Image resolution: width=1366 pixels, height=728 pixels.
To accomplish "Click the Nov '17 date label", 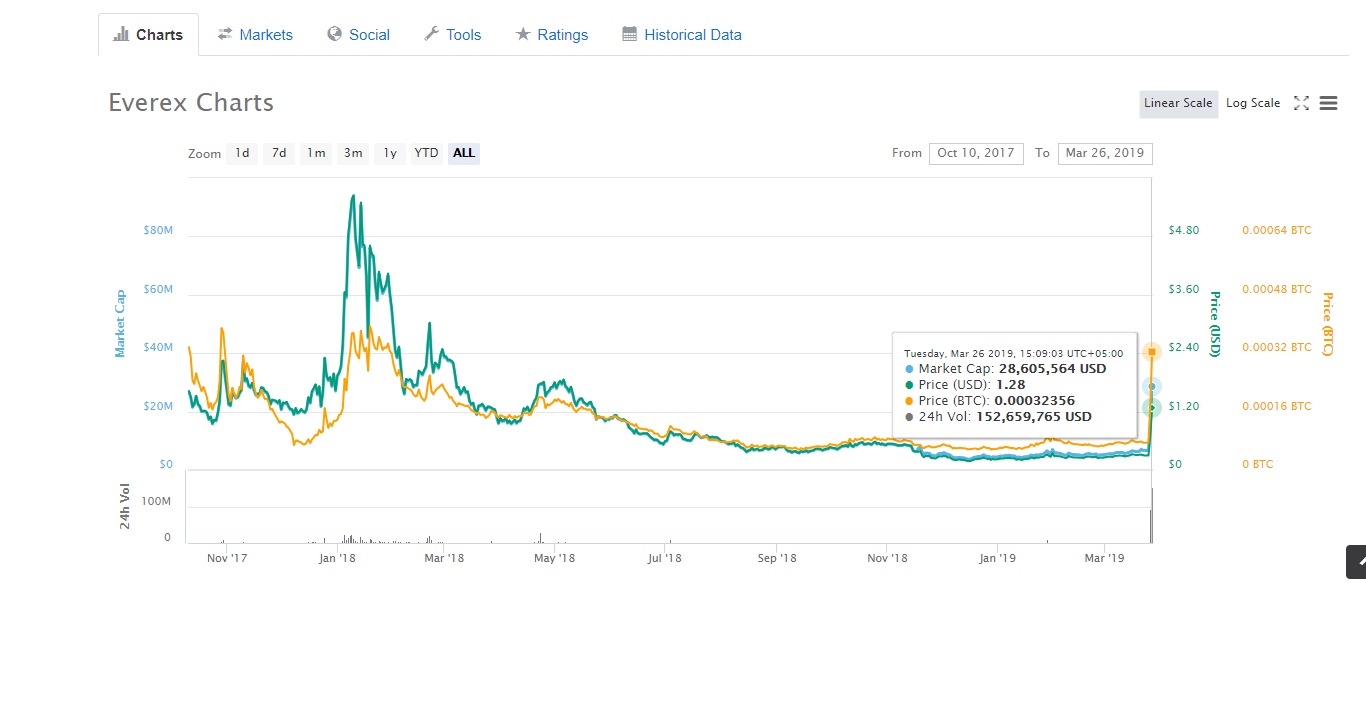I will pos(227,558).
